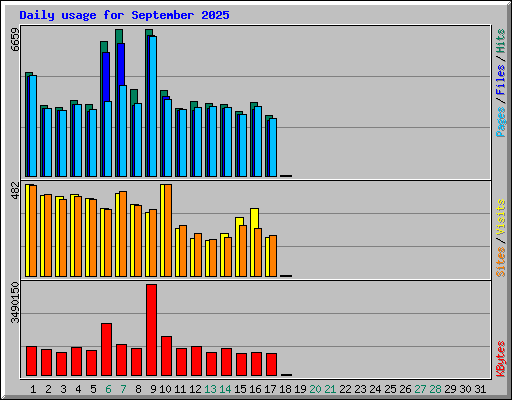Click the day 9 cyan Pages bar
Image resolution: width=512 pixels, height=400 pixels.
(153, 106)
